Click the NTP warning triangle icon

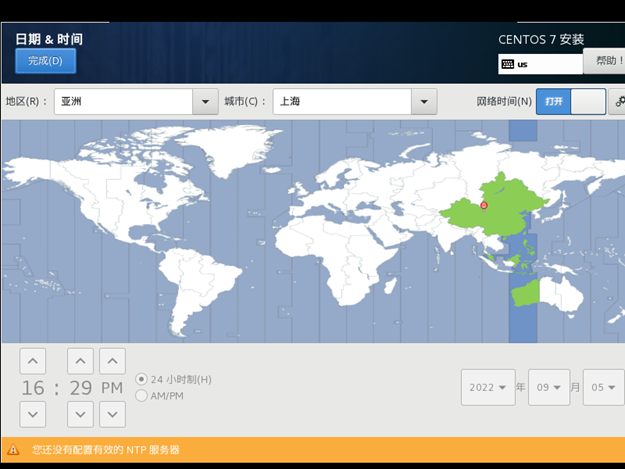pyautogui.click(x=13, y=449)
